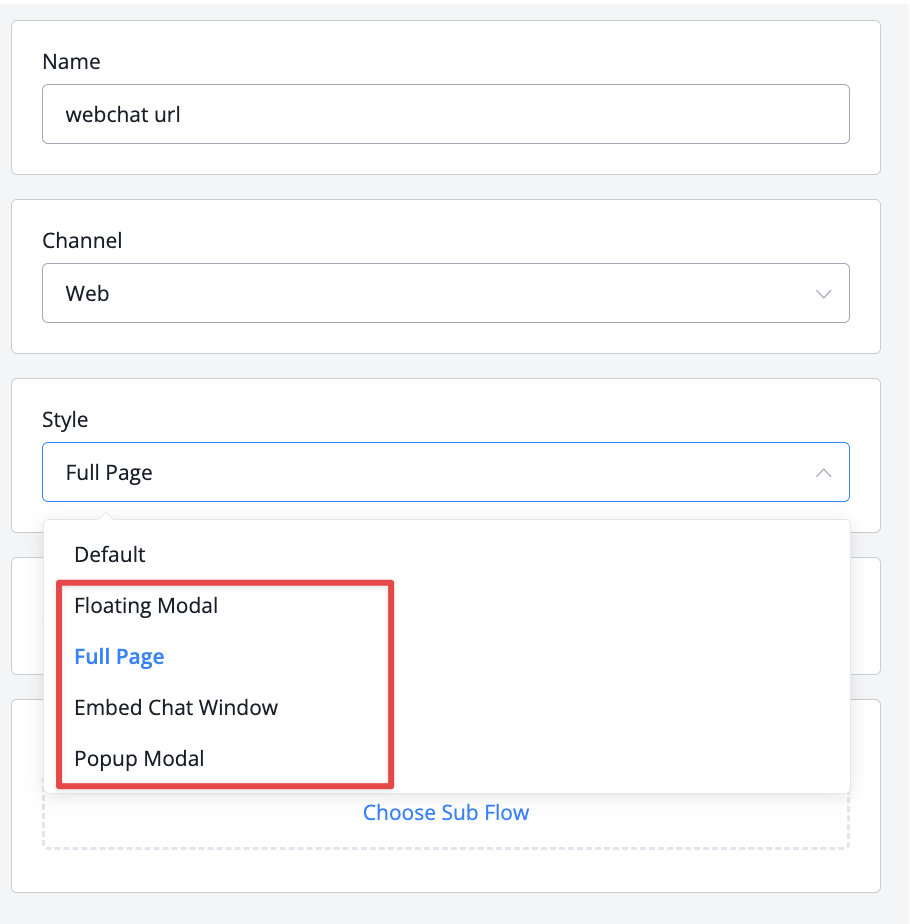The image size is (910, 924).
Task: Collapse Style dropdown via chevron-up arrow
Action: [x=823, y=473]
